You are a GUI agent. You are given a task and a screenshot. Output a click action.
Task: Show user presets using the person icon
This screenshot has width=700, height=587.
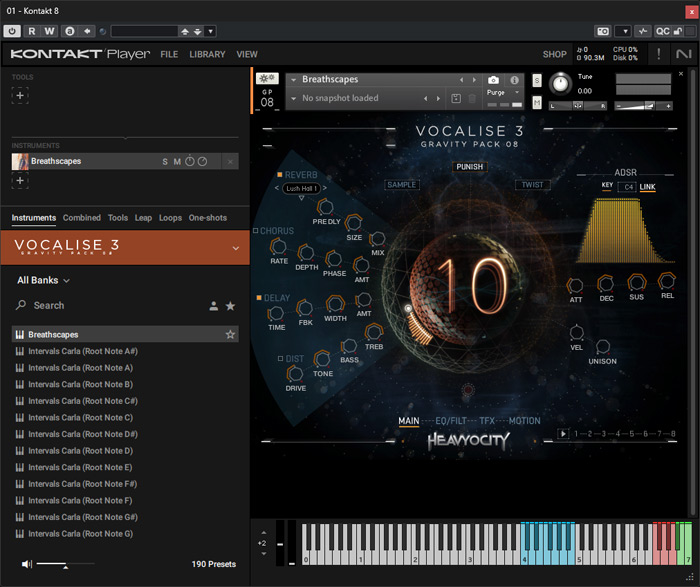tap(213, 306)
